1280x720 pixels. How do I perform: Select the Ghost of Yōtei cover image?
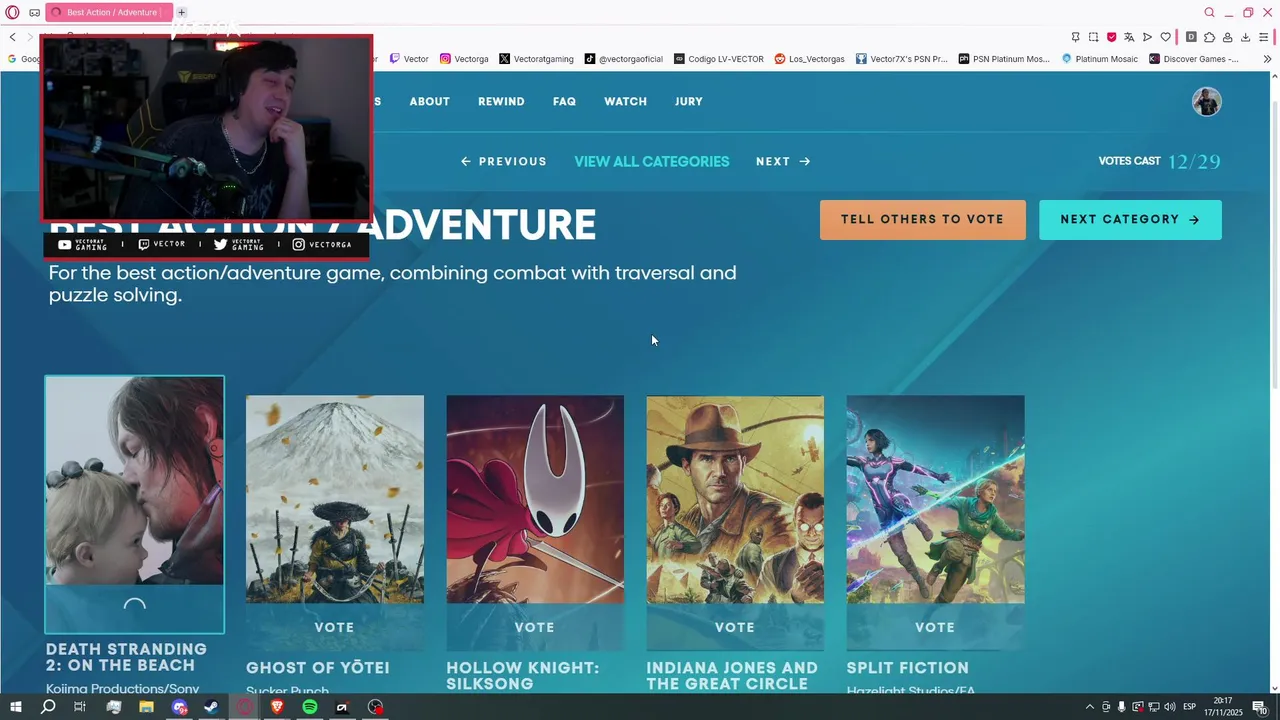pyautogui.click(x=335, y=499)
